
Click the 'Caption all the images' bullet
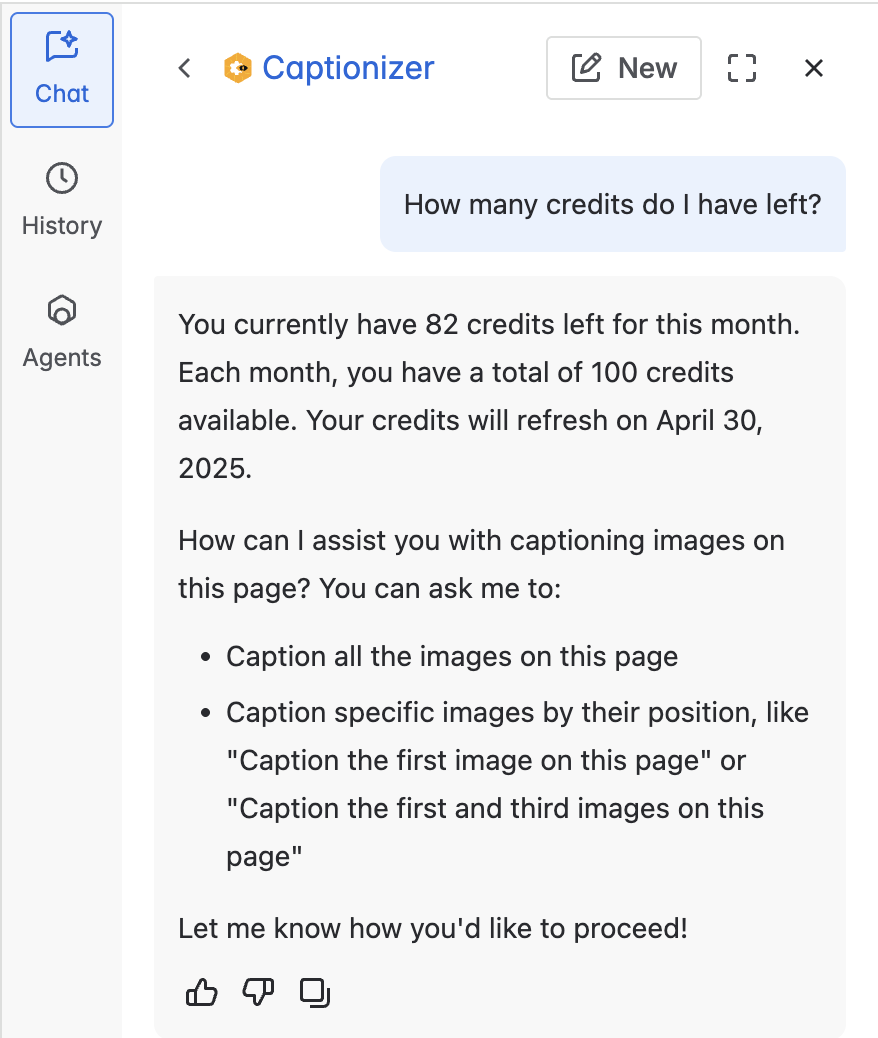tap(452, 657)
